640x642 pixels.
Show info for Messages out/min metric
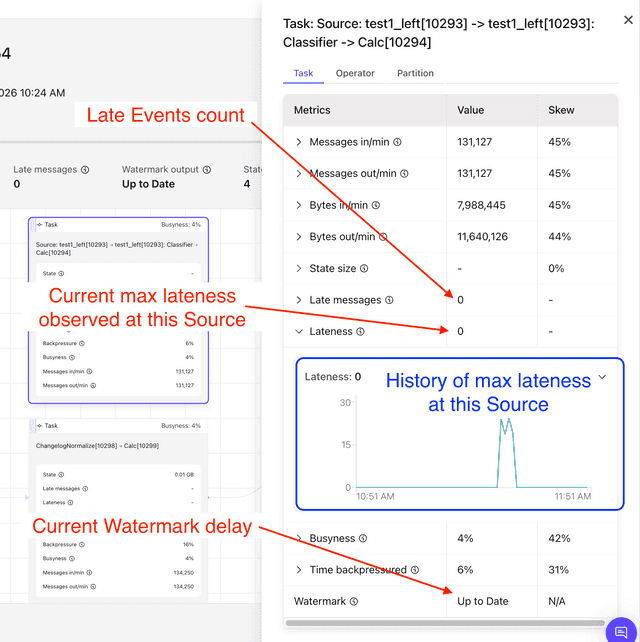404,174
